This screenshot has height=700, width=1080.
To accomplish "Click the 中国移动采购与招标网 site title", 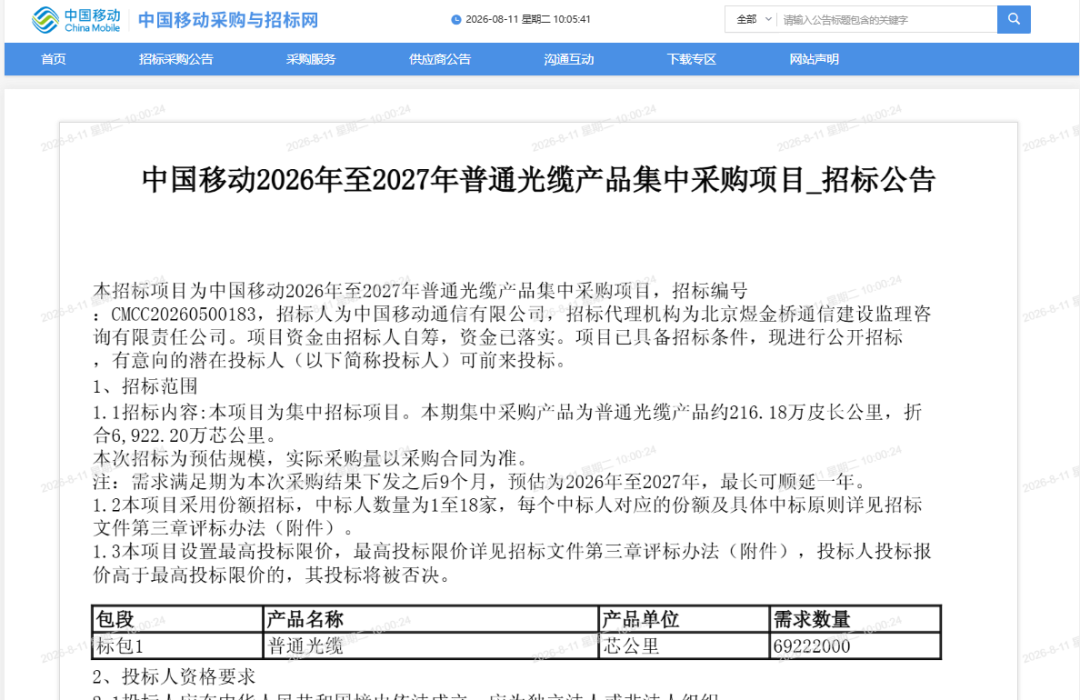I will tap(228, 20).
